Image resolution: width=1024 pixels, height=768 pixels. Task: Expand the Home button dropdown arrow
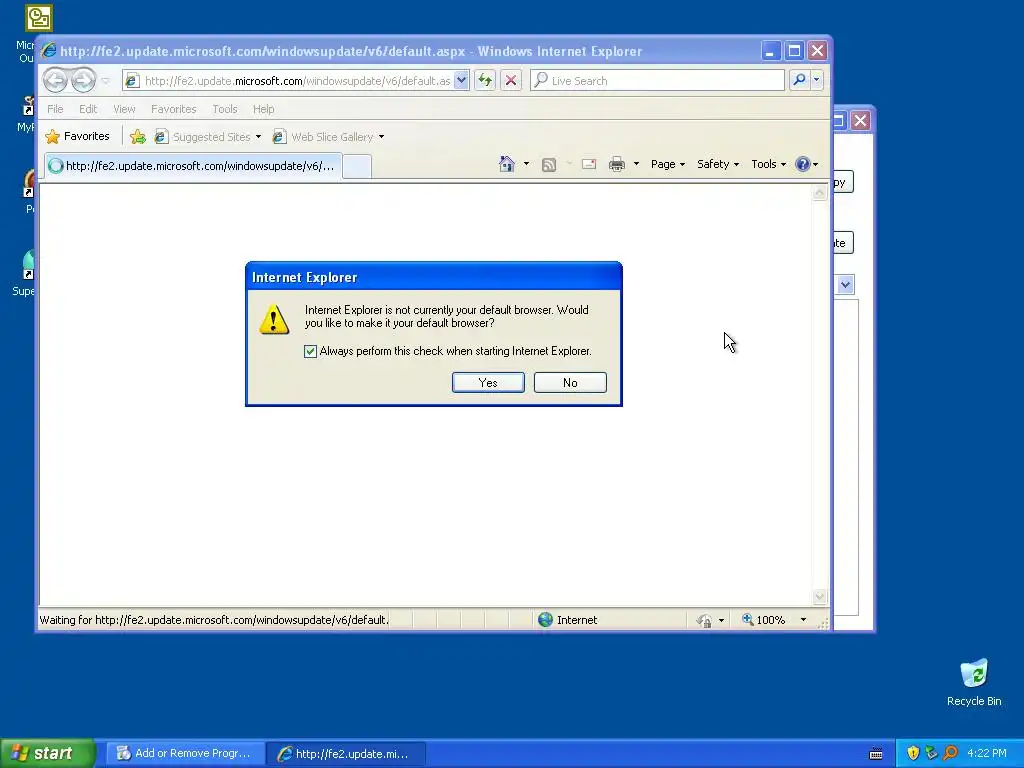[x=526, y=164]
